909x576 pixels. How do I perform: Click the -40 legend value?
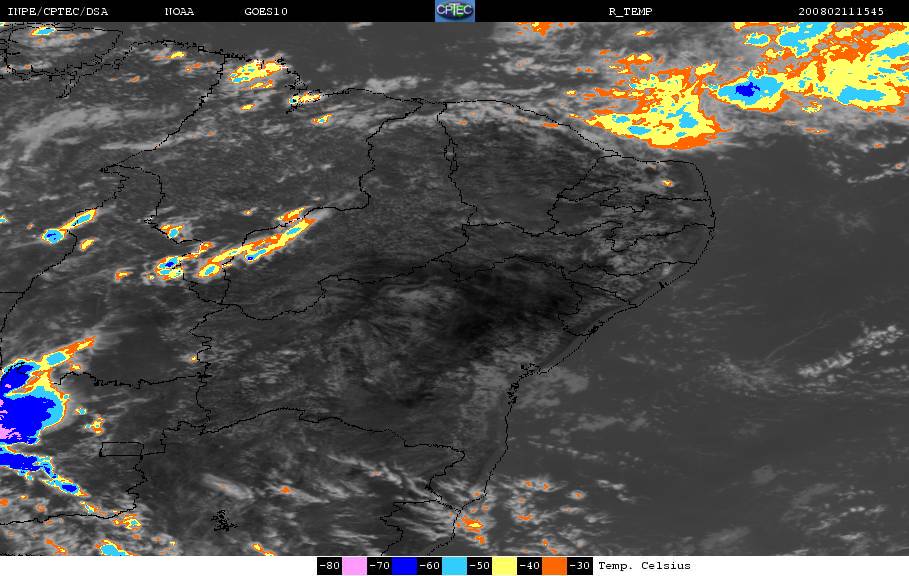(x=529, y=566)
